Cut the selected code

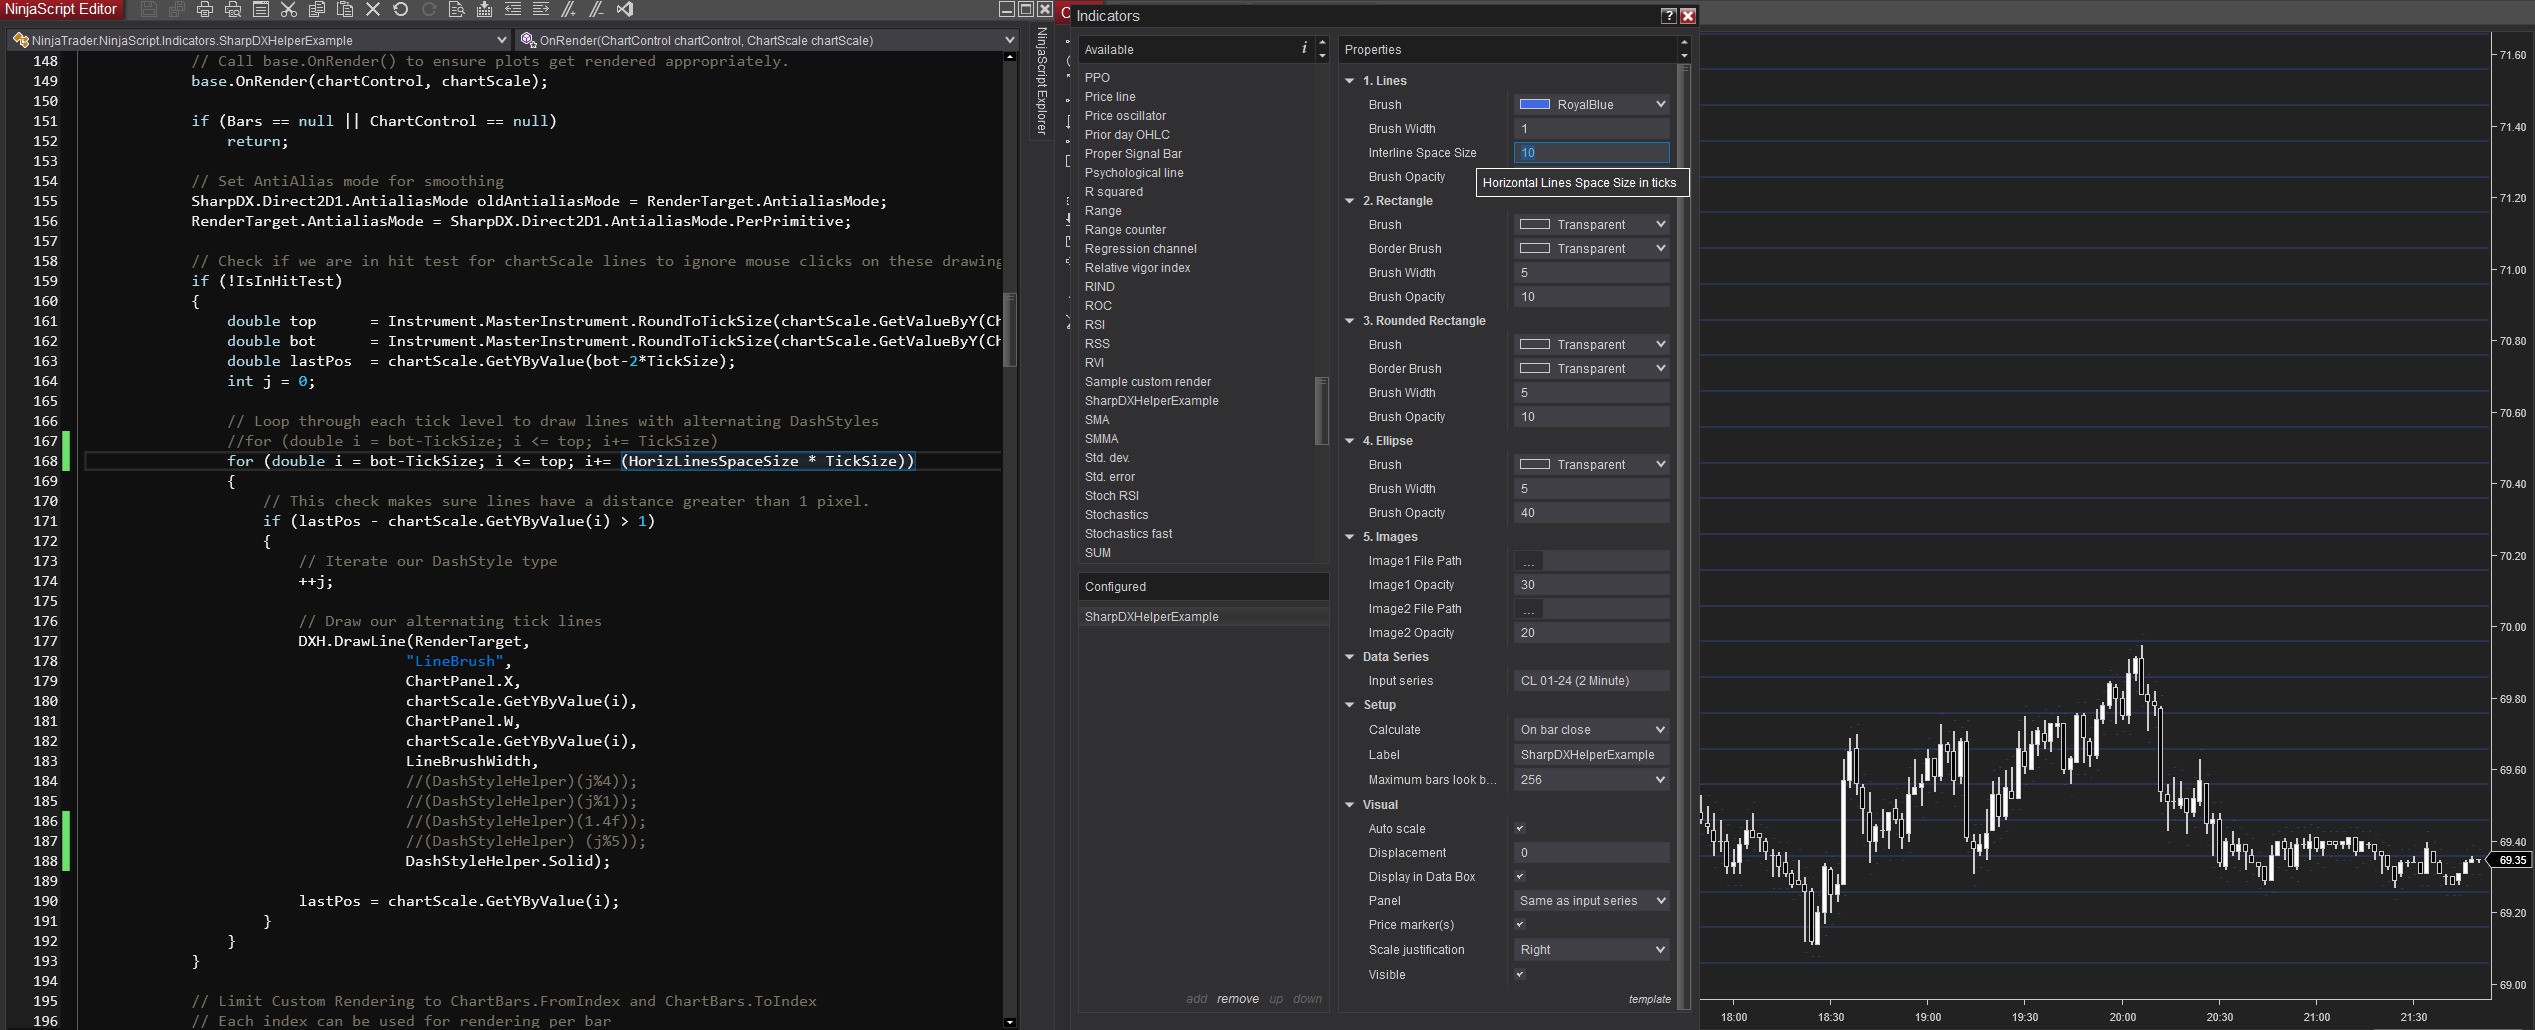pos(288,9)
